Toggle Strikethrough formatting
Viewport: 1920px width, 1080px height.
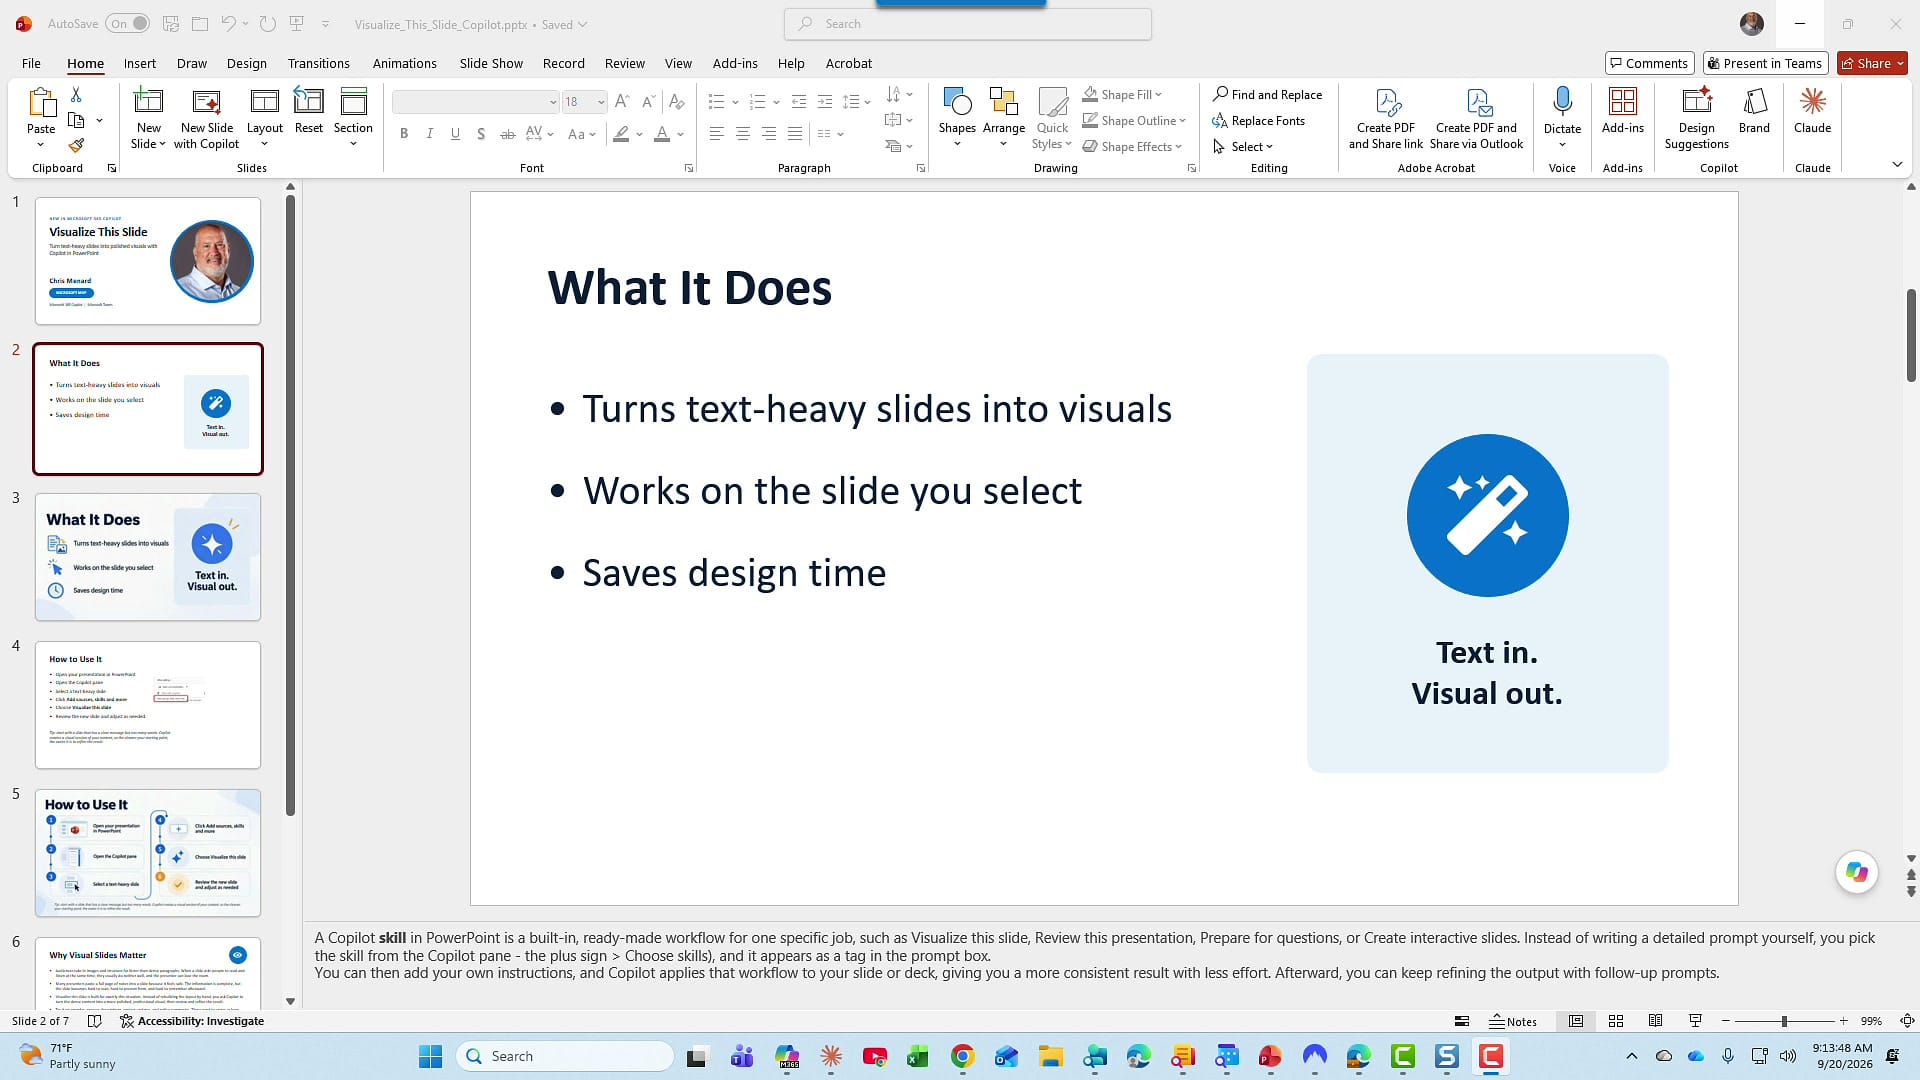508,134
